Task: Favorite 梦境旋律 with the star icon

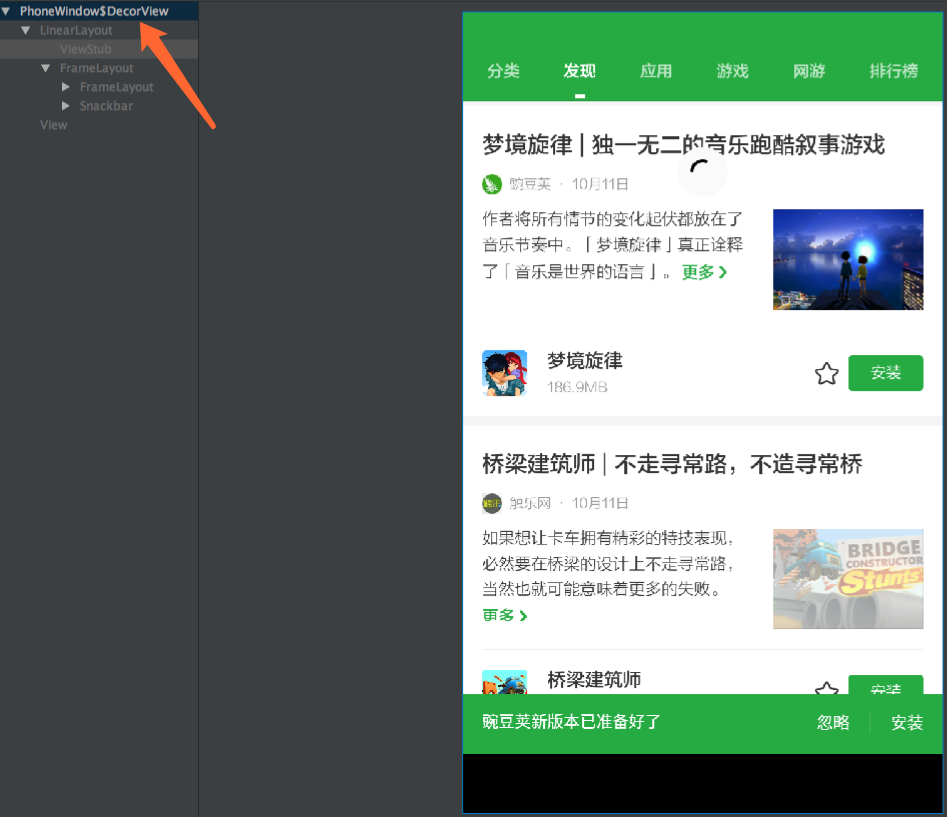Action: coord(827,374)
